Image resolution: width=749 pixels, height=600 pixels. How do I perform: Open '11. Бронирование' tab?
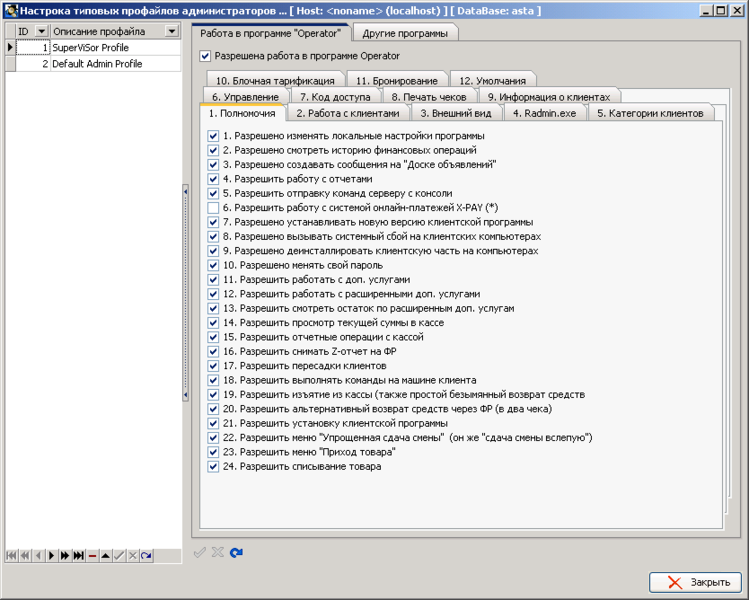[x=397, y=81]
